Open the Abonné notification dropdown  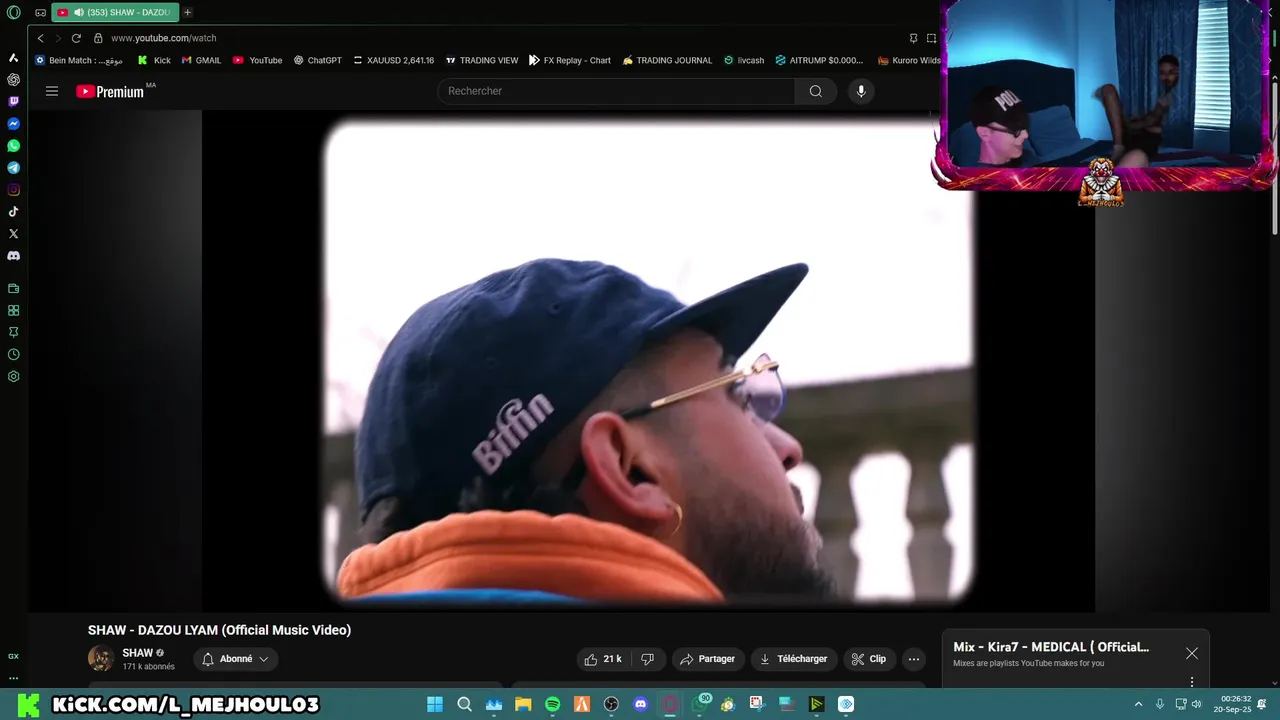click(235, 659)
